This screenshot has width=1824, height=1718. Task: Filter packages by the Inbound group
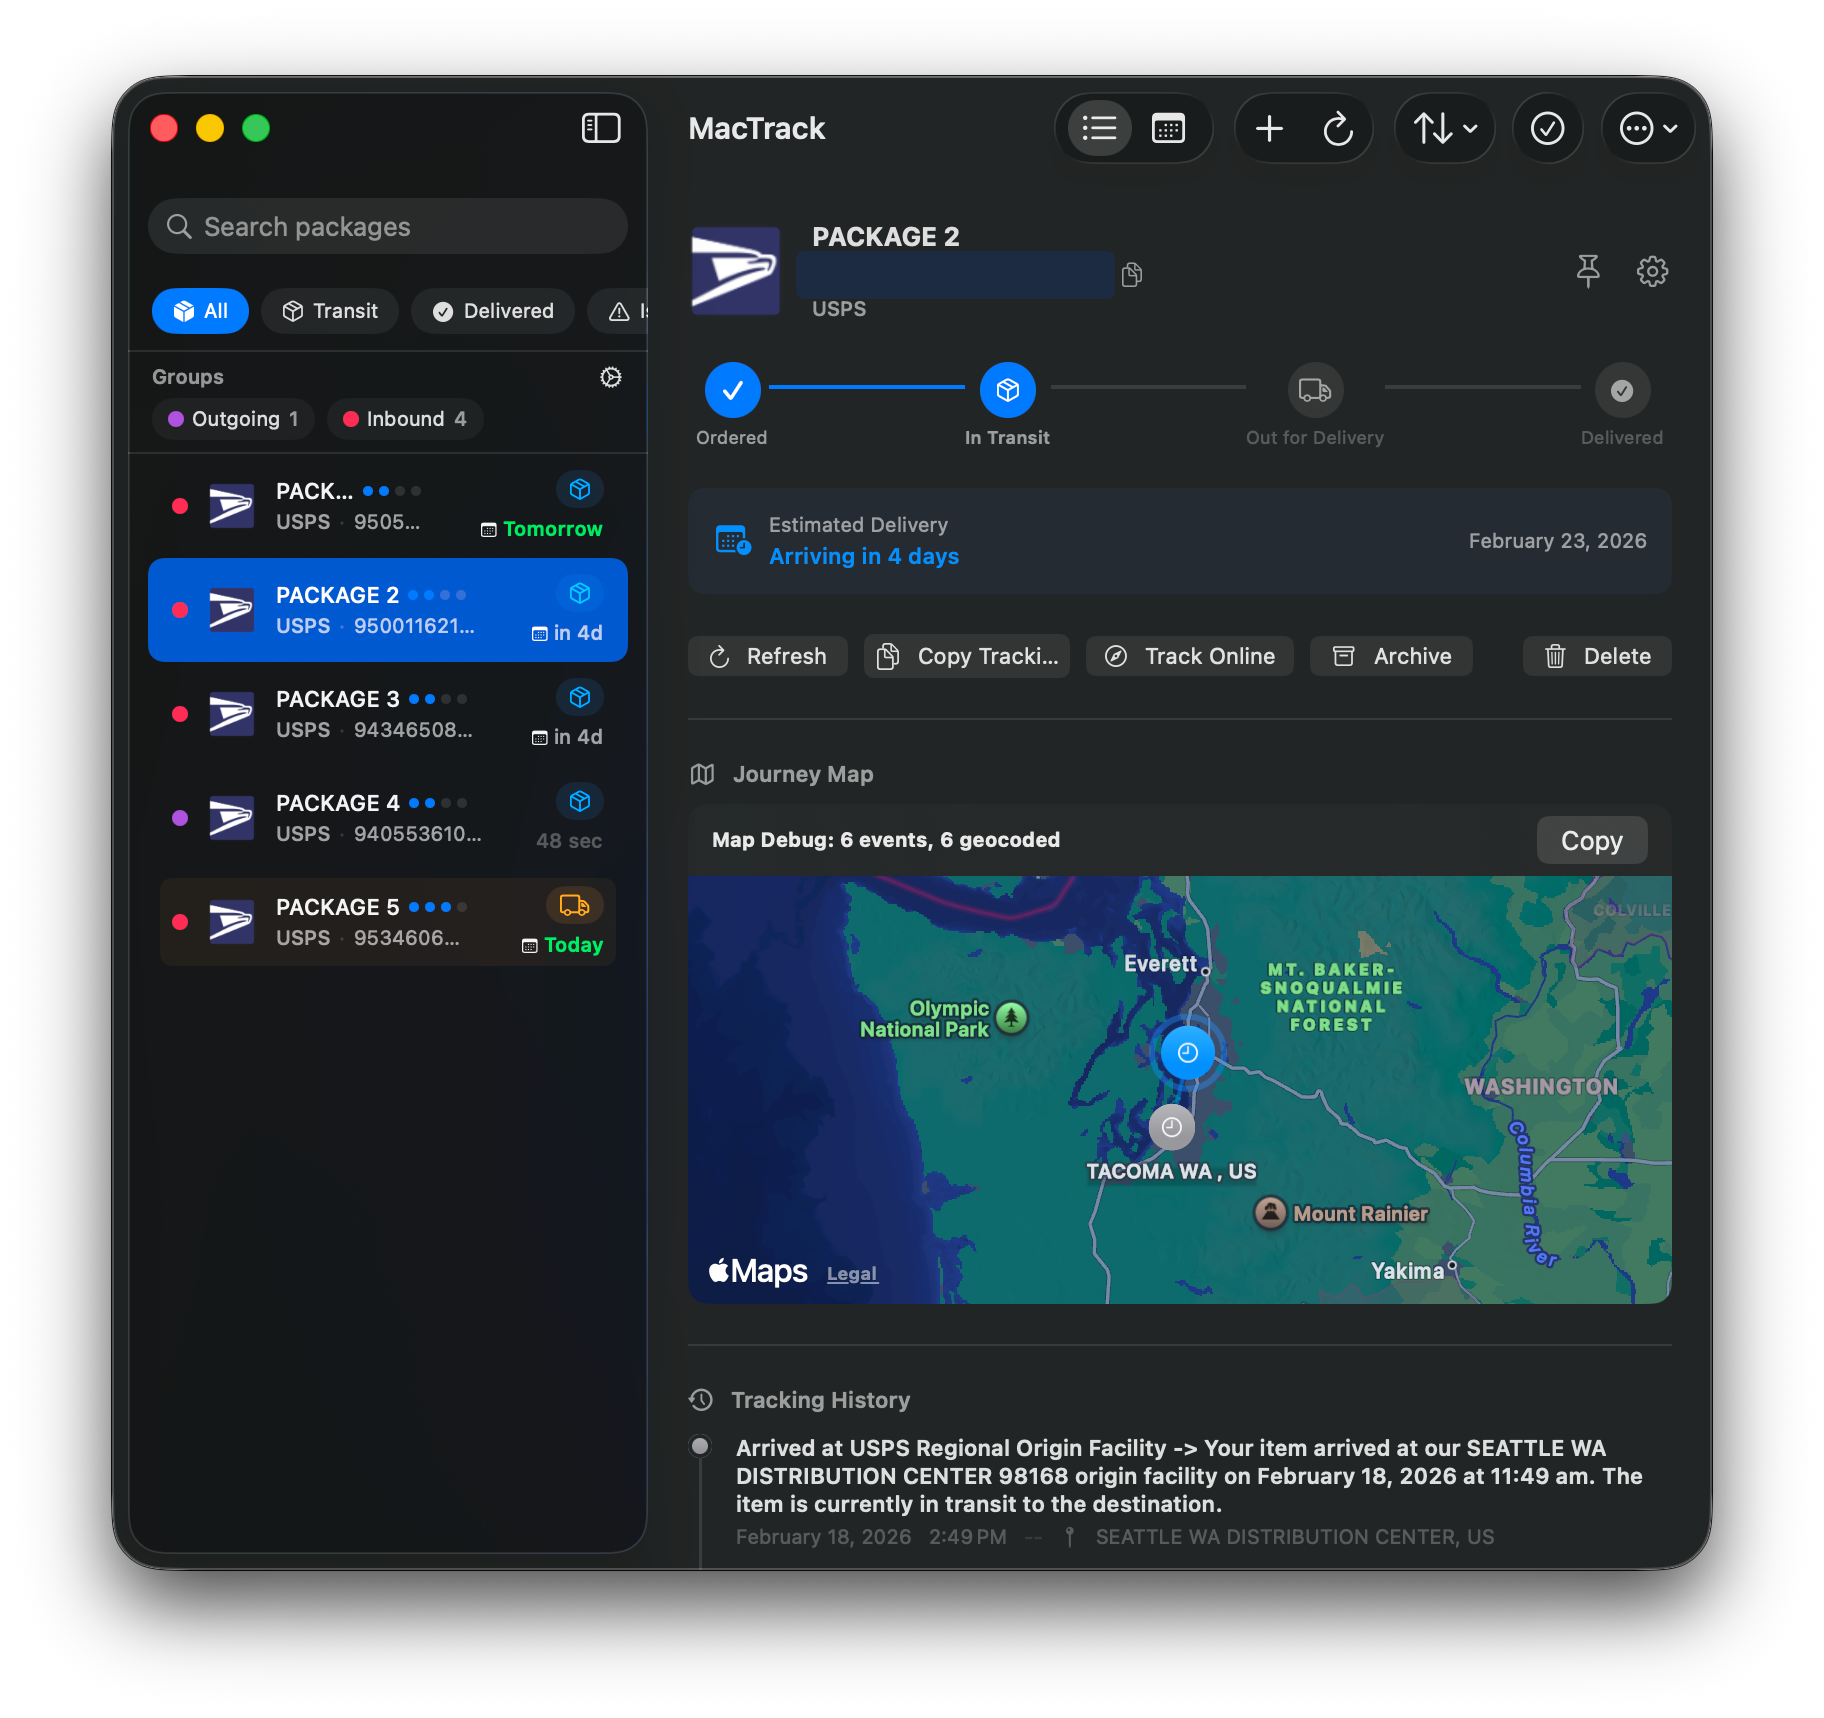[x=404, y=419]
